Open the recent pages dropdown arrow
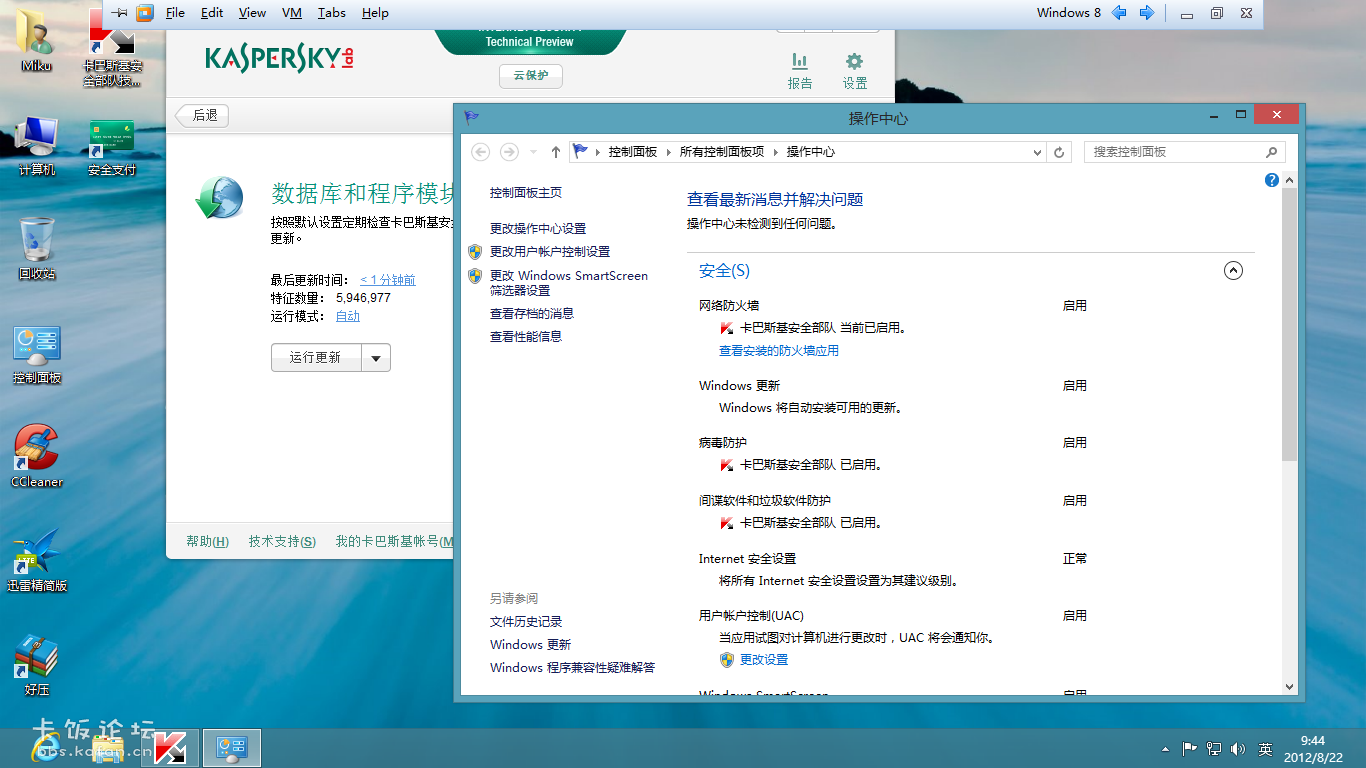 (x=533, y=152)
